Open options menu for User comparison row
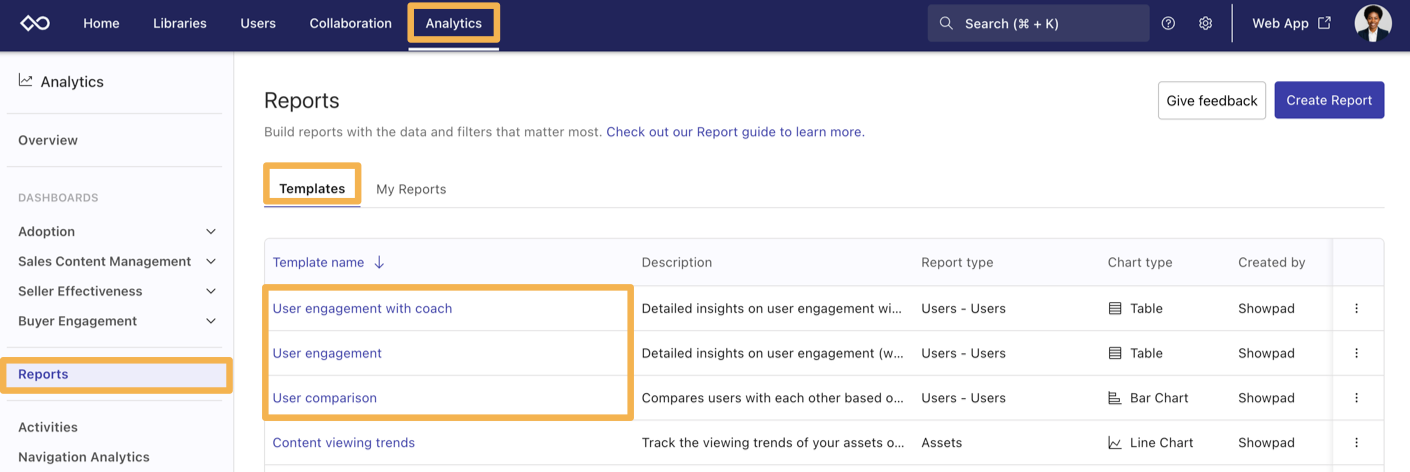This screenshot has width=1410, height=472. [x=1356, y=398]
